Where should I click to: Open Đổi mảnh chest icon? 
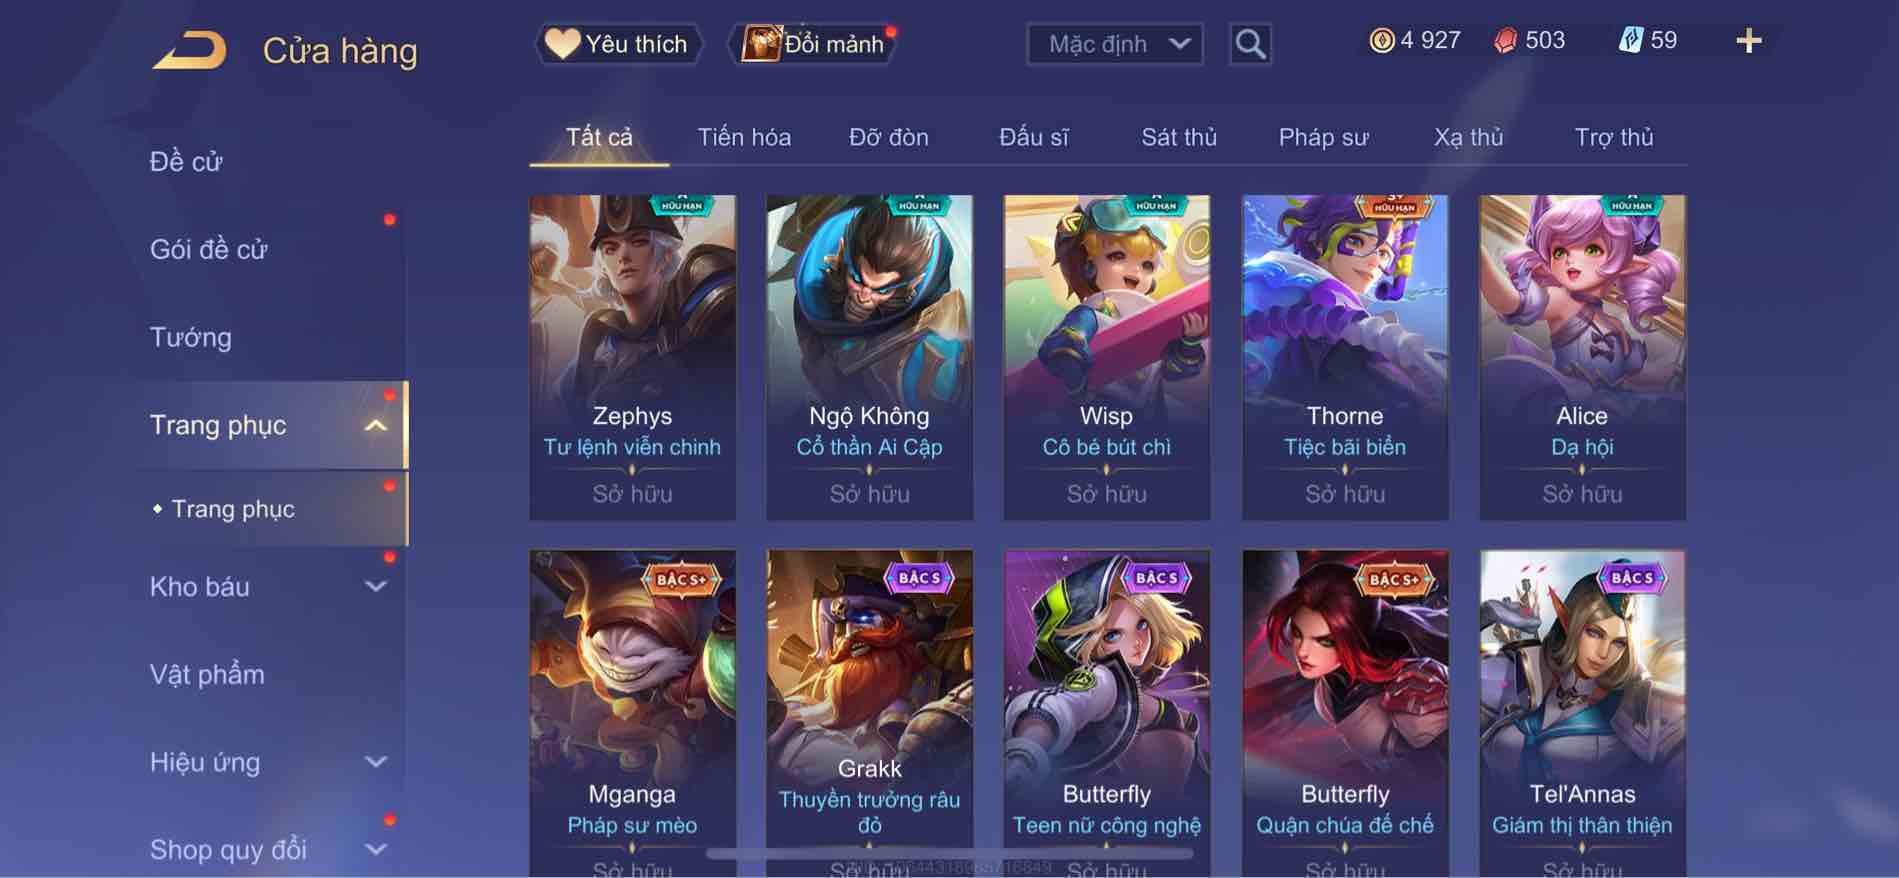[760, 44]
